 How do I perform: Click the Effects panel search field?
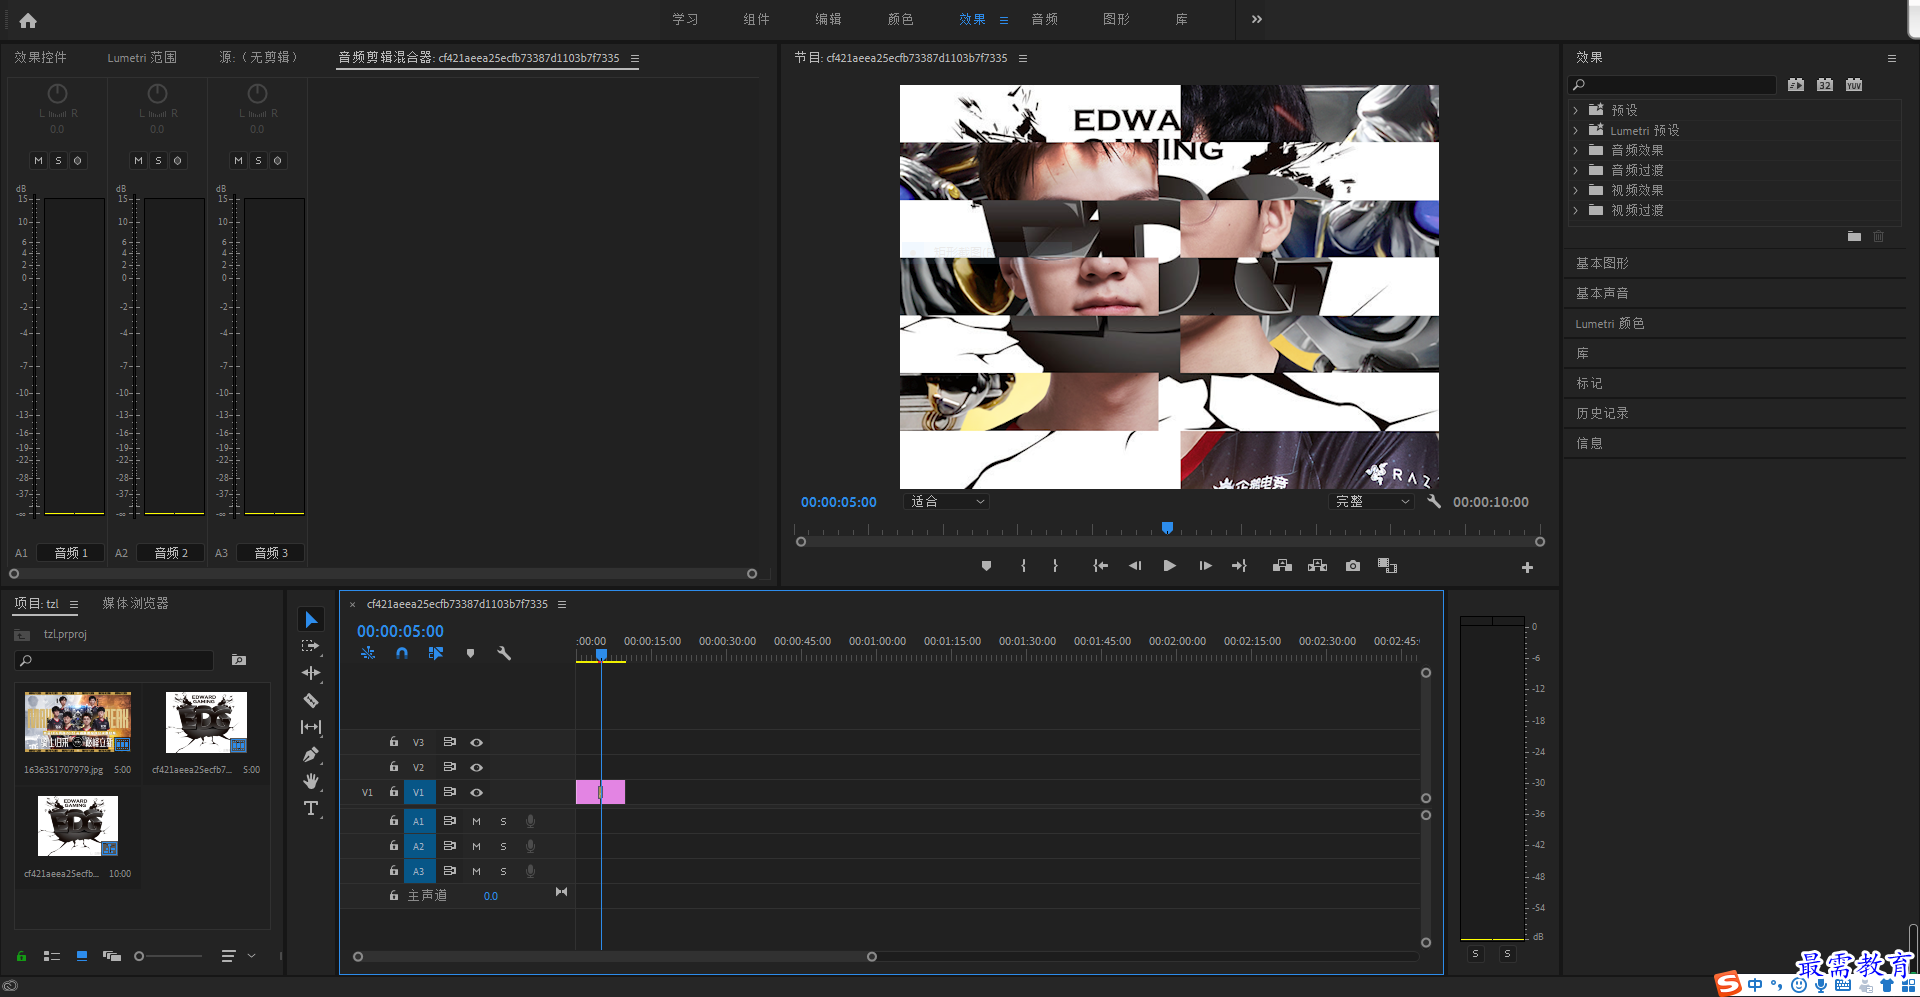[x=1672, y=85]
